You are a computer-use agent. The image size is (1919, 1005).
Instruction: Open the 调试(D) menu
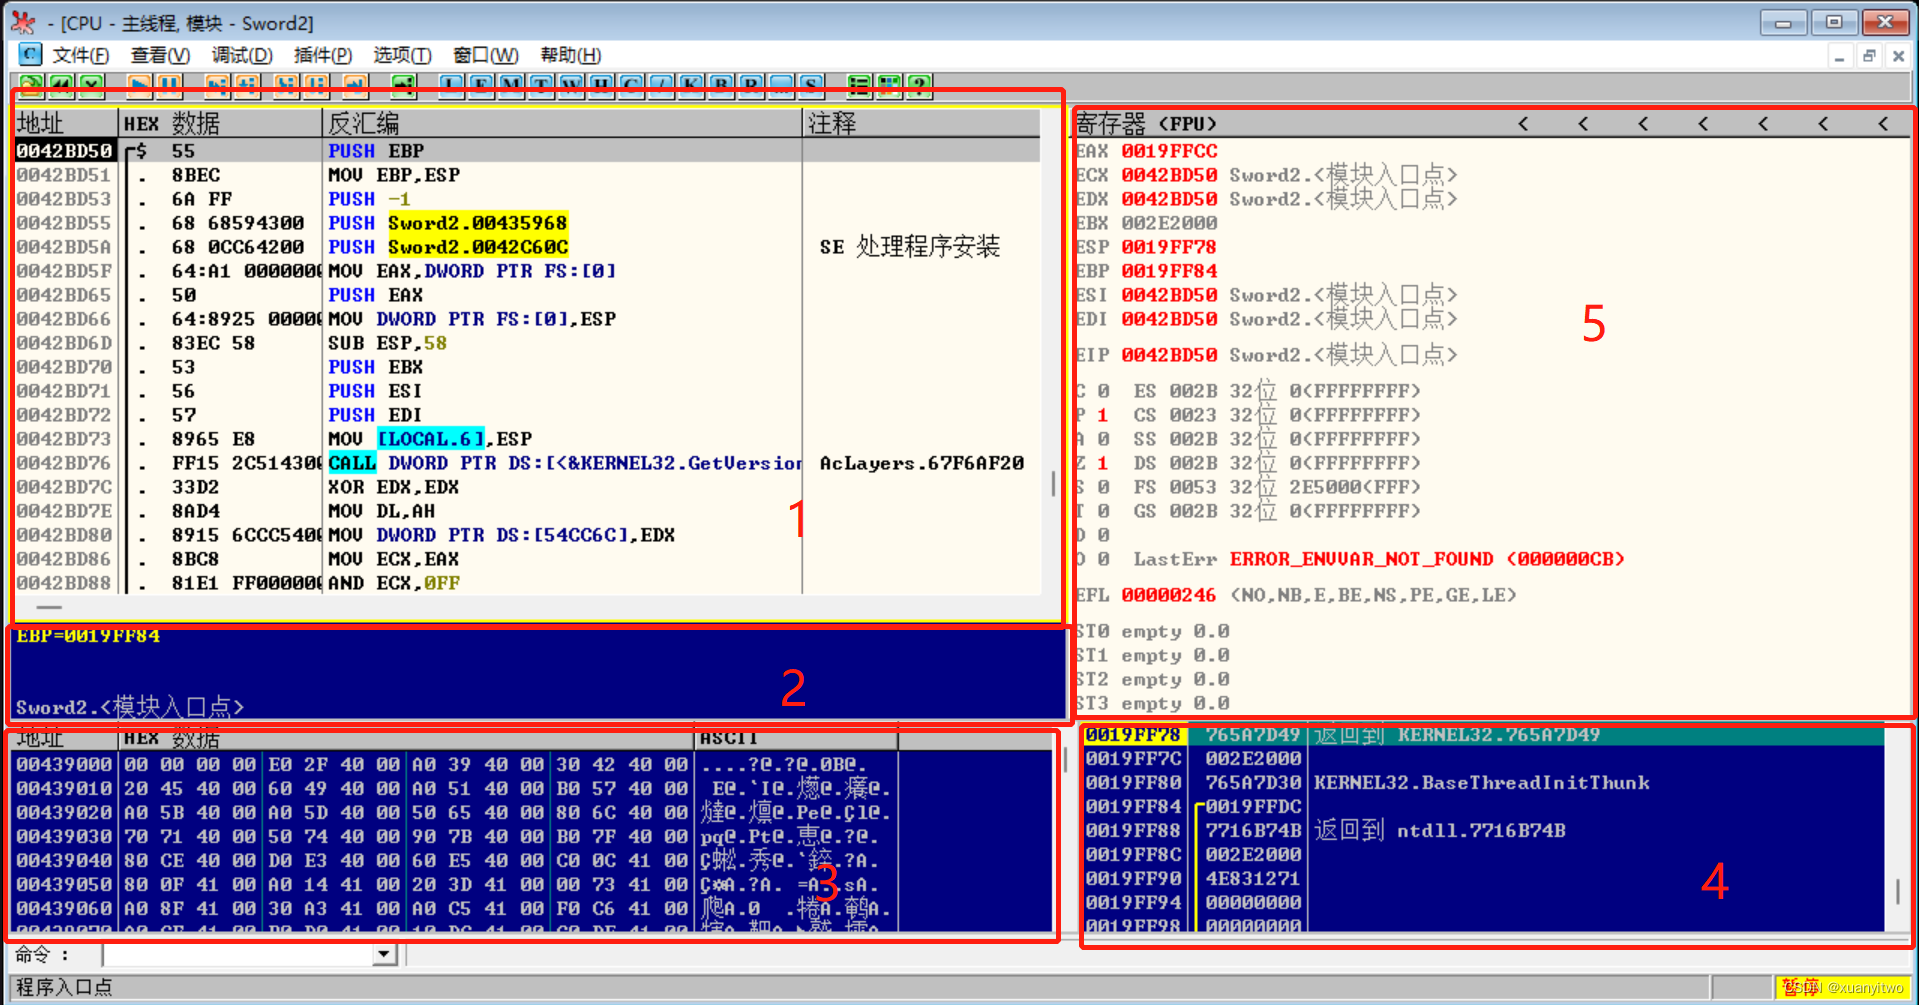[242, 55]
